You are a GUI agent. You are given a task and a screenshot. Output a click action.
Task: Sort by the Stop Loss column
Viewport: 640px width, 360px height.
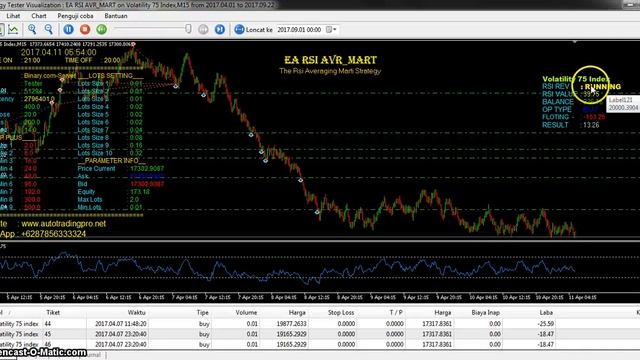tap(341, 312)
